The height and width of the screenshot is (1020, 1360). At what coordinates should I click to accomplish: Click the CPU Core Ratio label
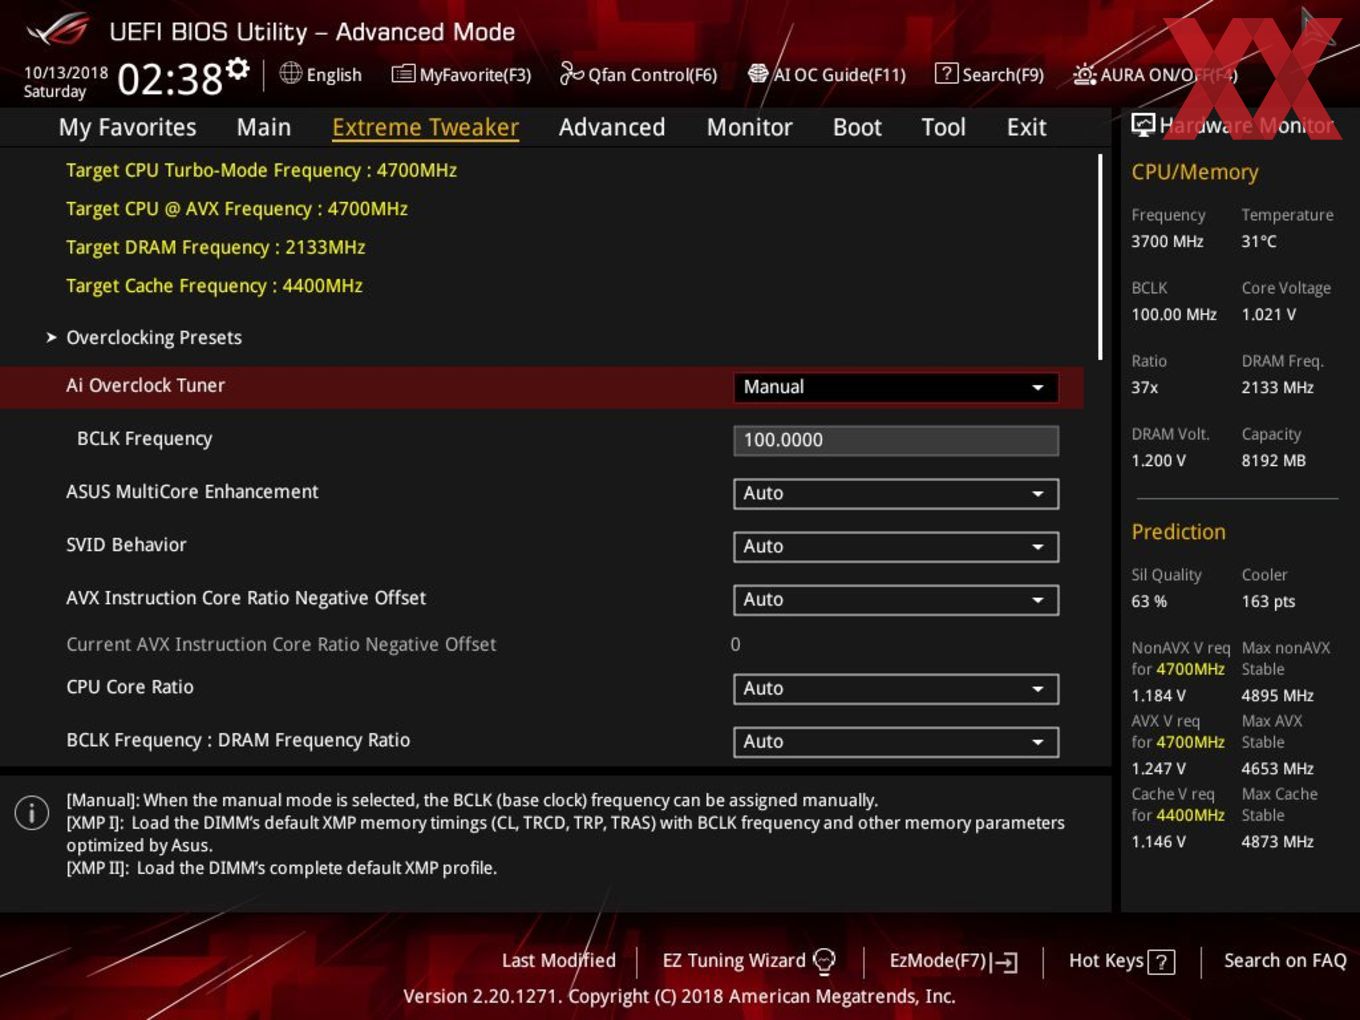(130, 687)
